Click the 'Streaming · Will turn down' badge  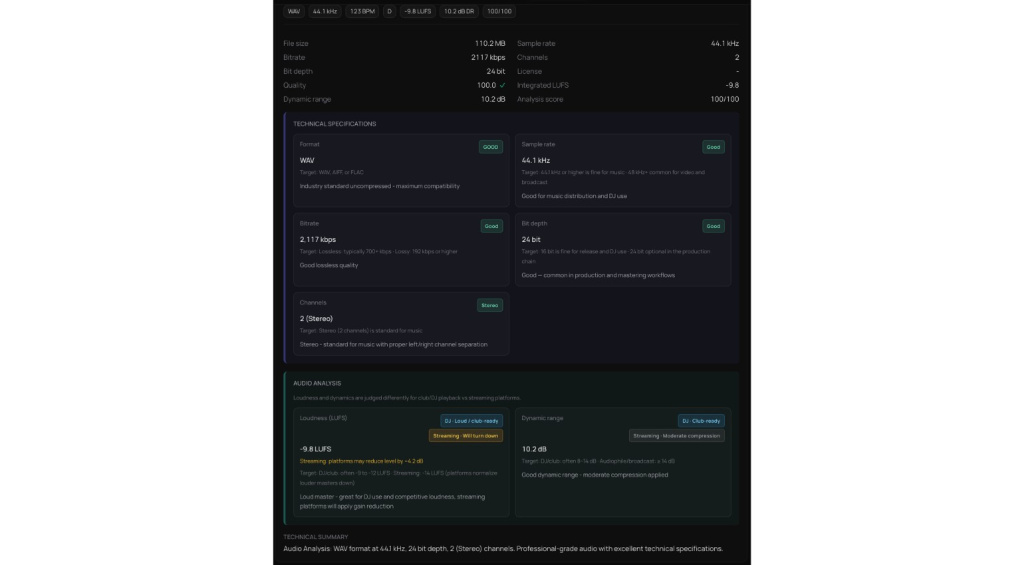[x=466, y=436]
